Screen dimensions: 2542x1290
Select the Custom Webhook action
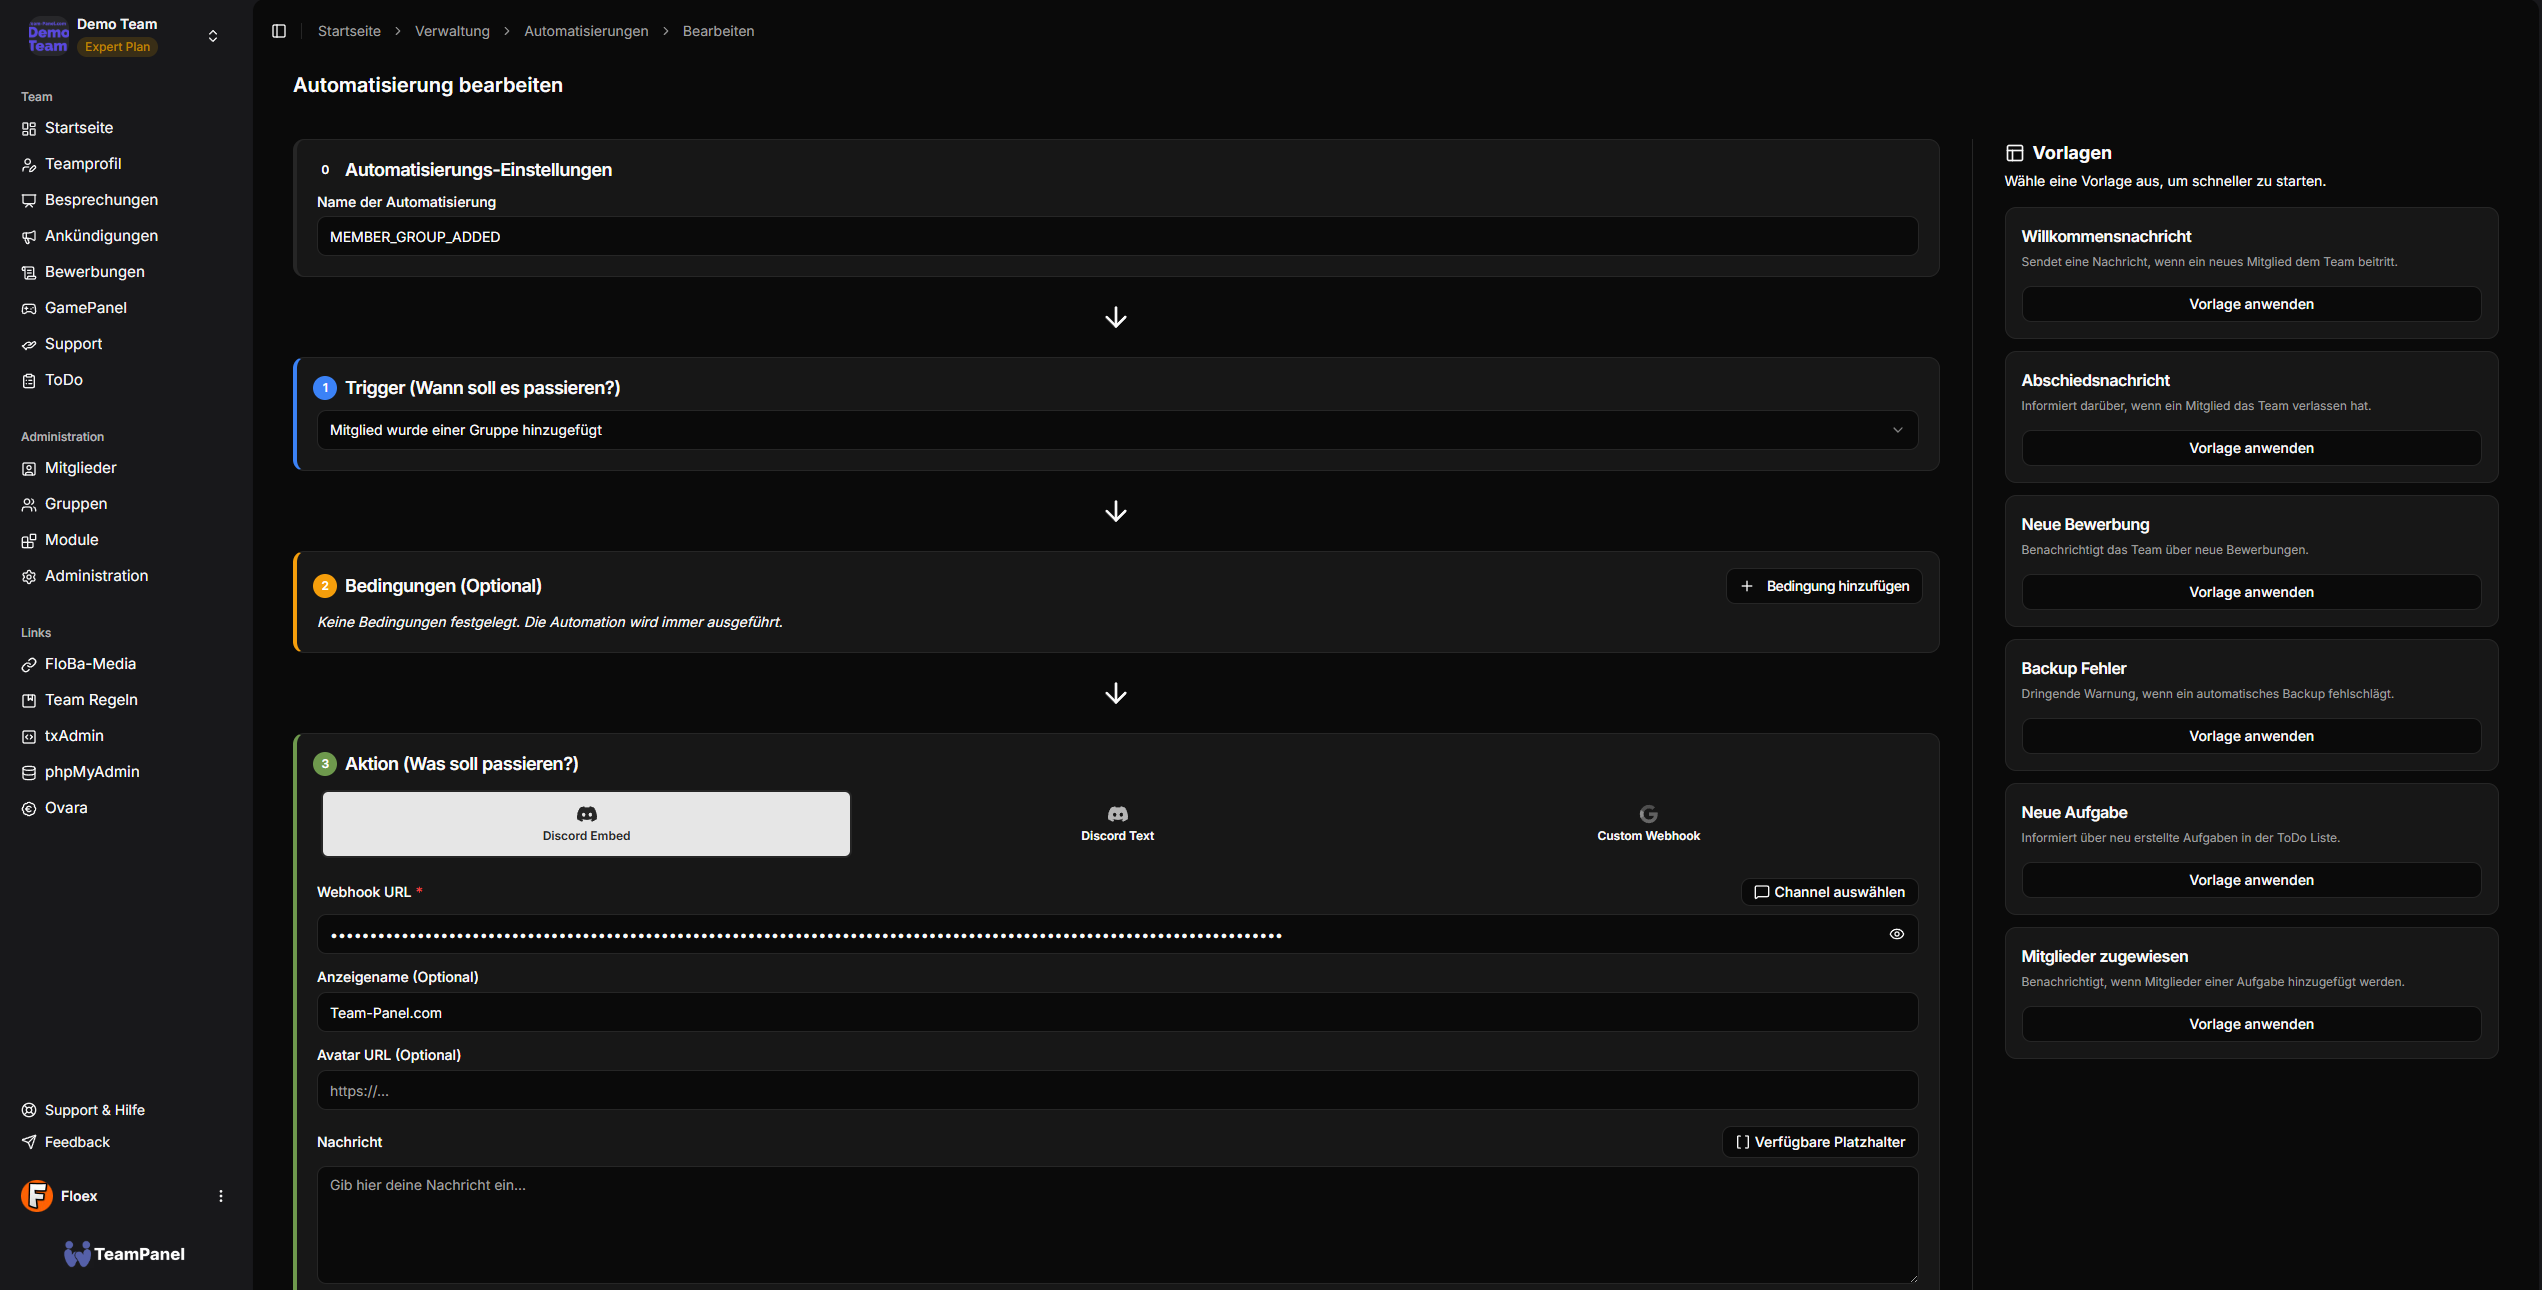tap(1647, 823)
